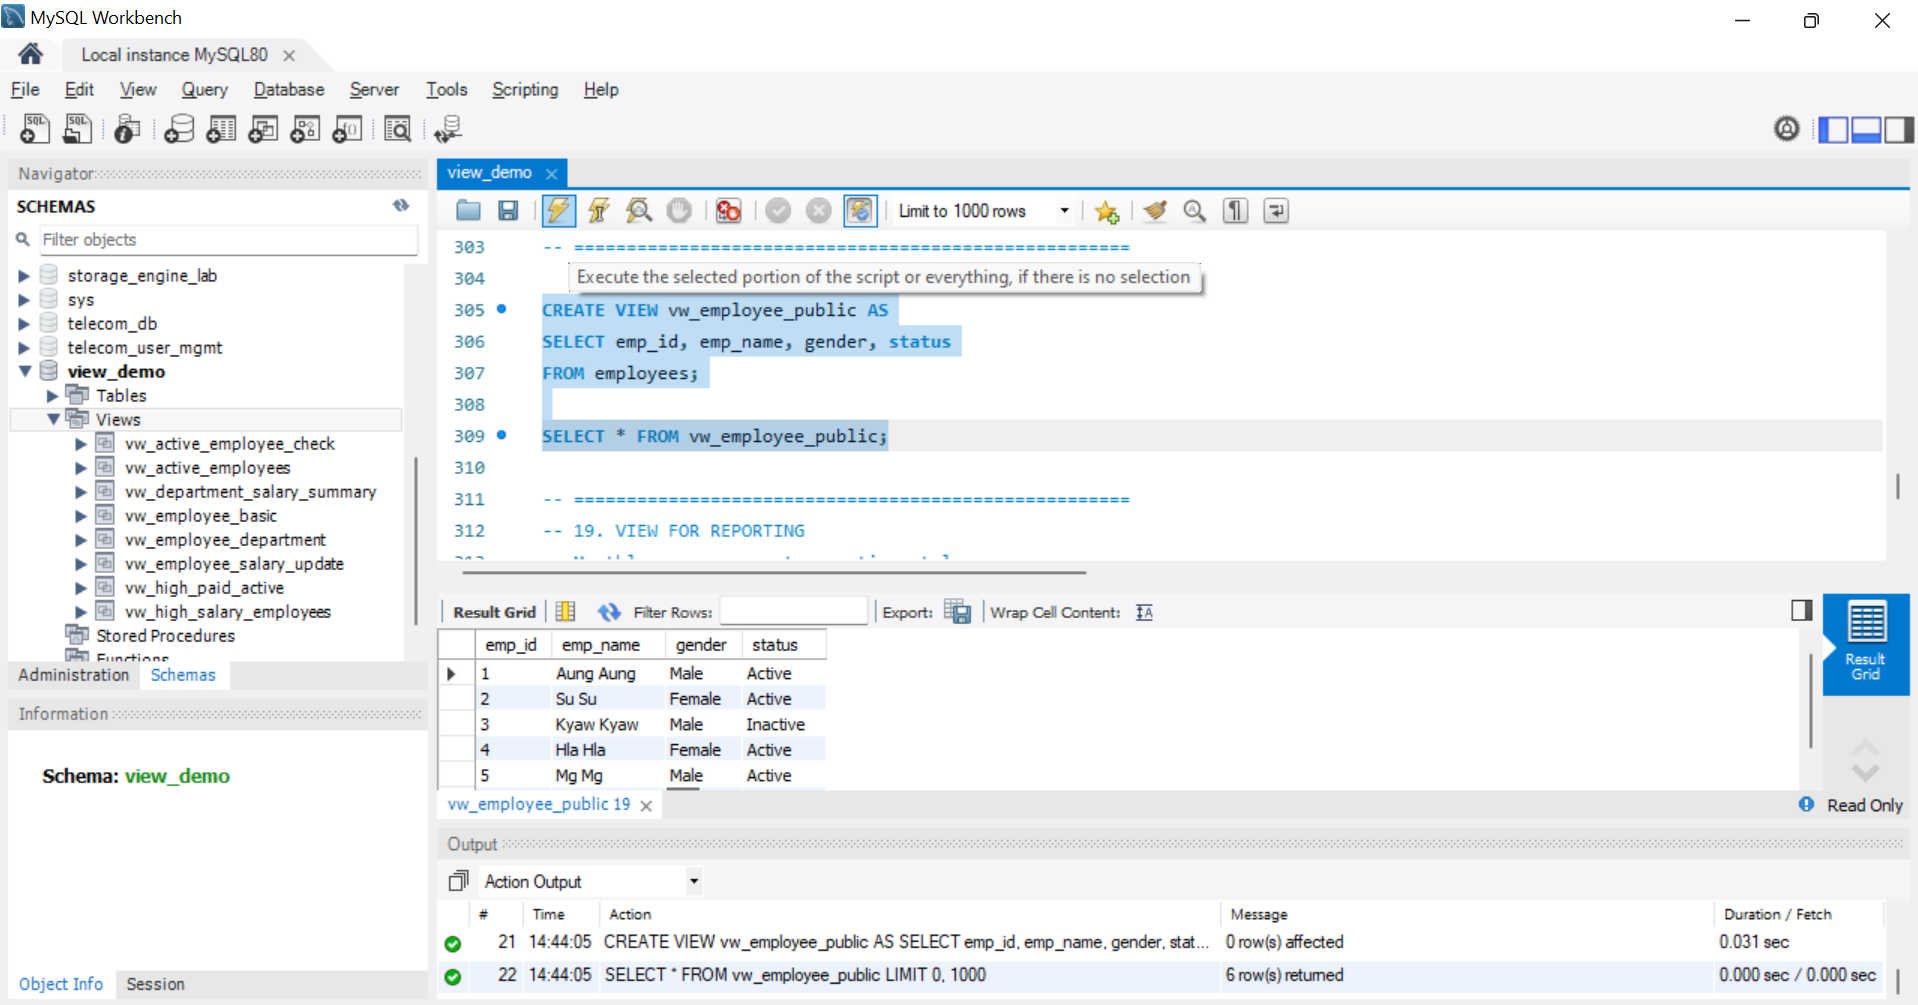Switch to Administration tab
Viewport: 1918px width, 1005px height.
74,675
